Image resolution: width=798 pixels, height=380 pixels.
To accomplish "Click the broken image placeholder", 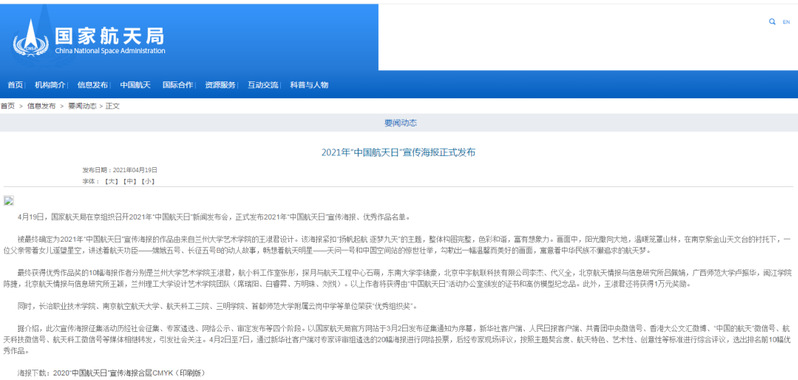I will (x=9, y=200).
